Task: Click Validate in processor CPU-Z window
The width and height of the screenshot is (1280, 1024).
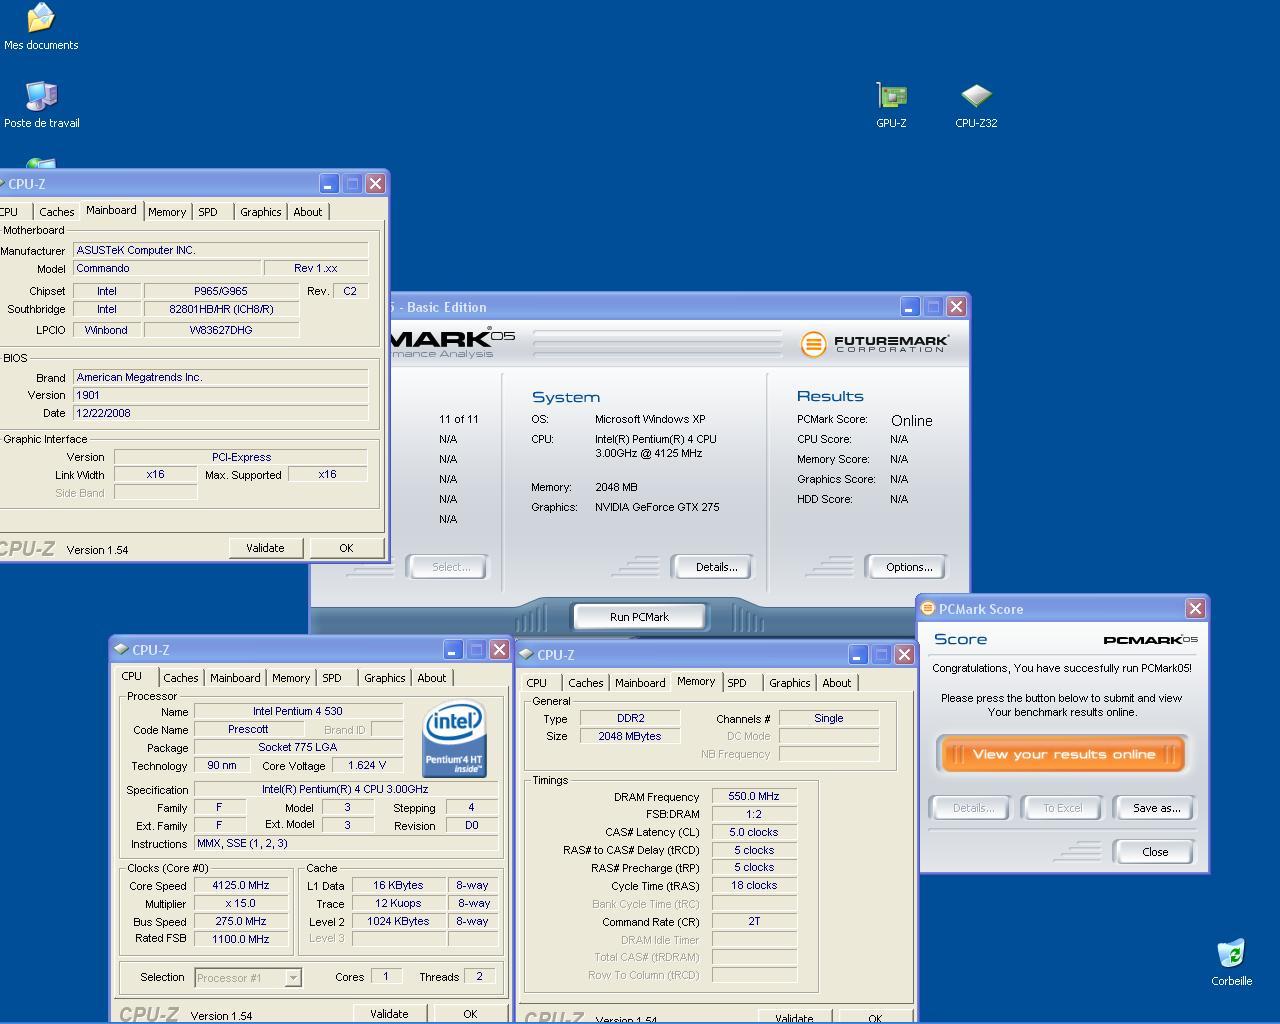Action: [389, 1013]
